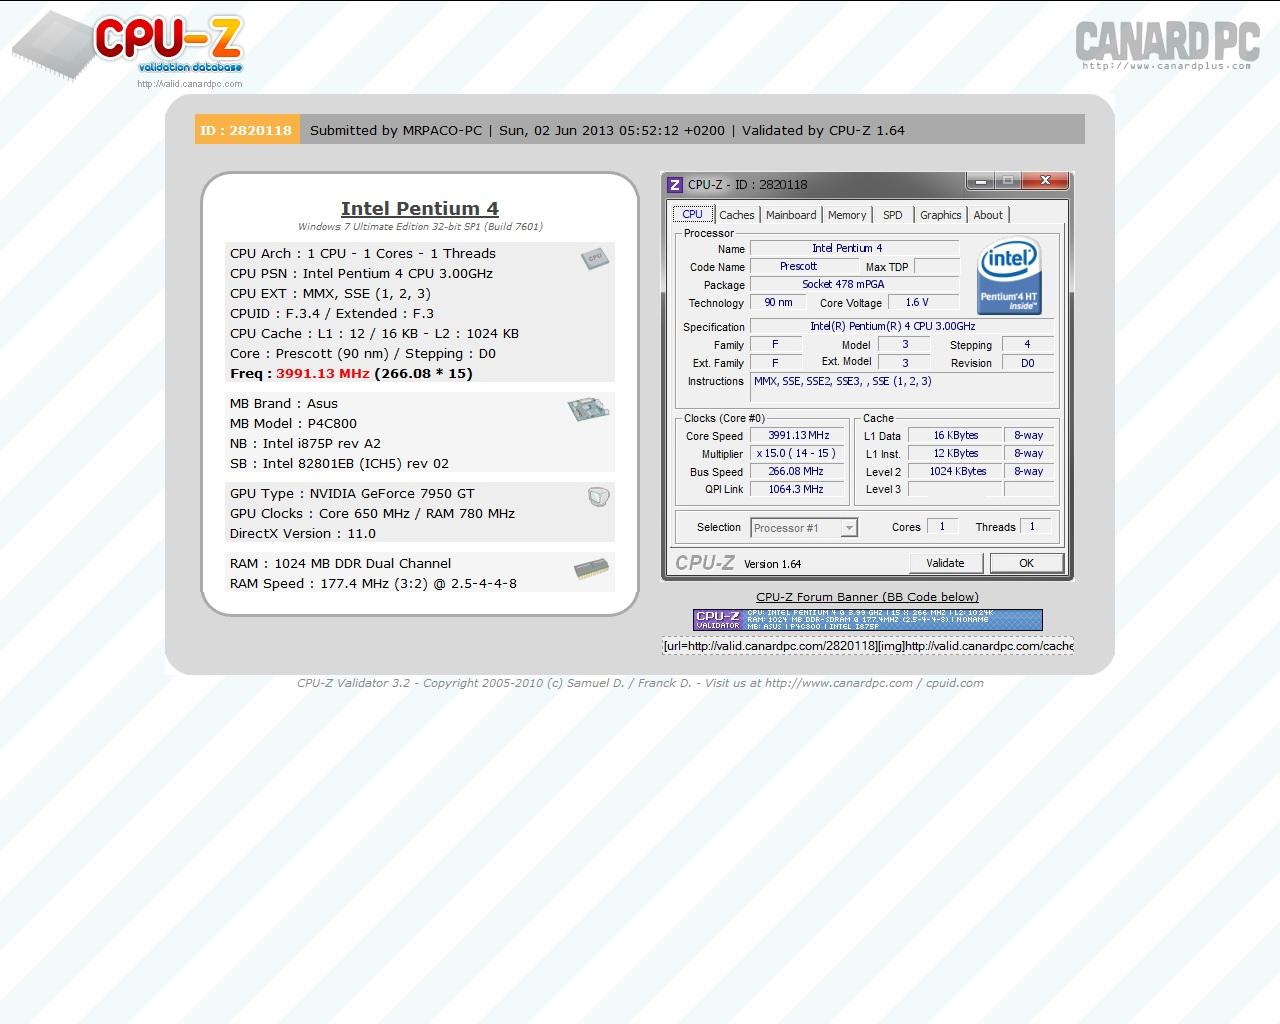Click the RAM module icon beside RAM line
This screenshot has width=1280, height=1024.
click(591, 570)
